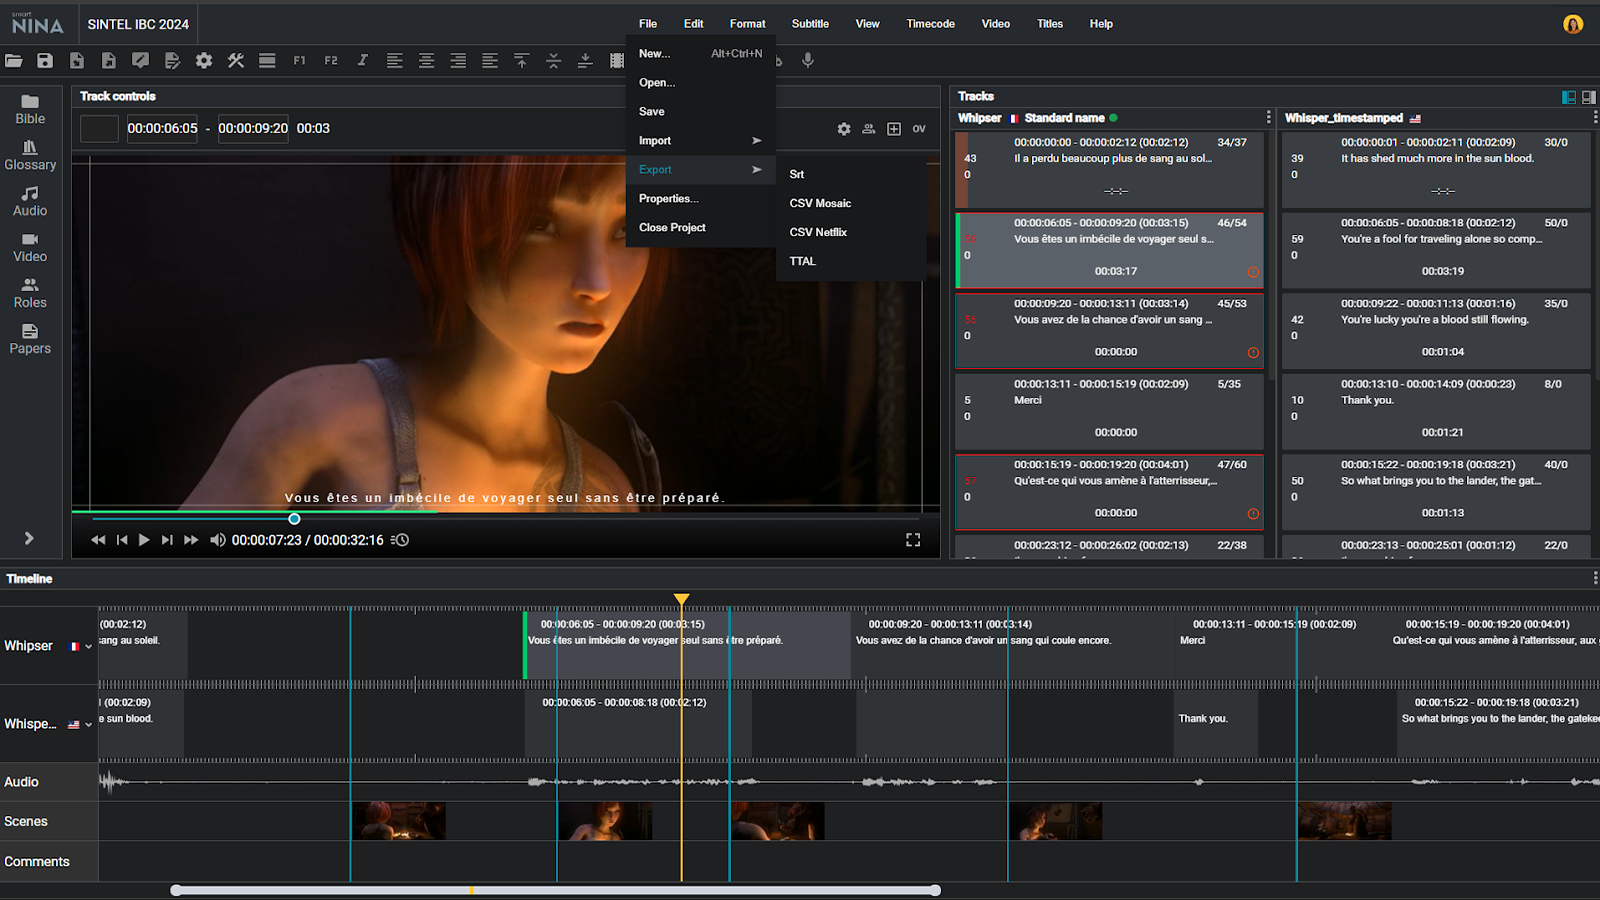Toggle the highlighted left tracks layout icon

pyautogui.click(x=1568, y=97)
